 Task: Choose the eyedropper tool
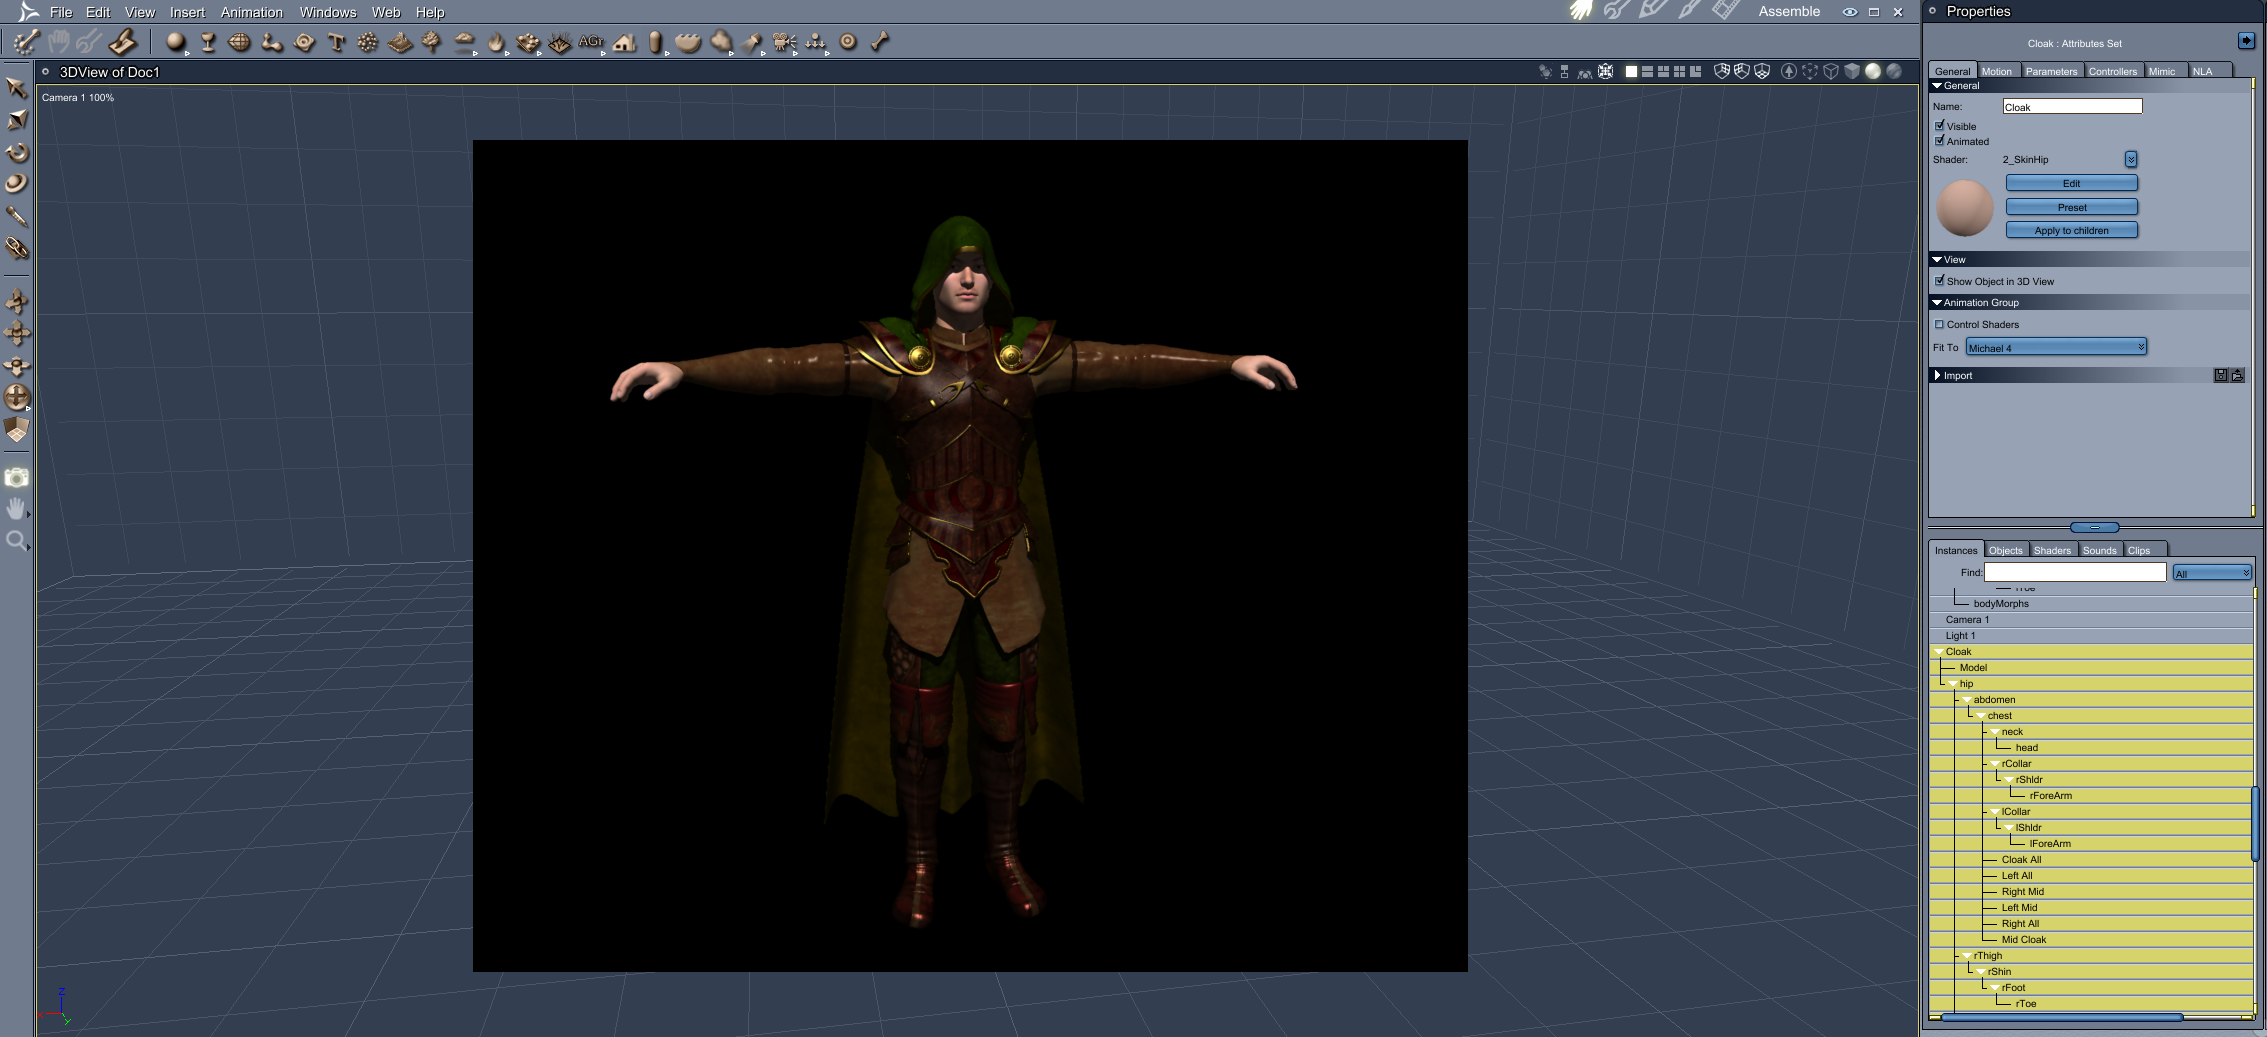coord(16,216)
